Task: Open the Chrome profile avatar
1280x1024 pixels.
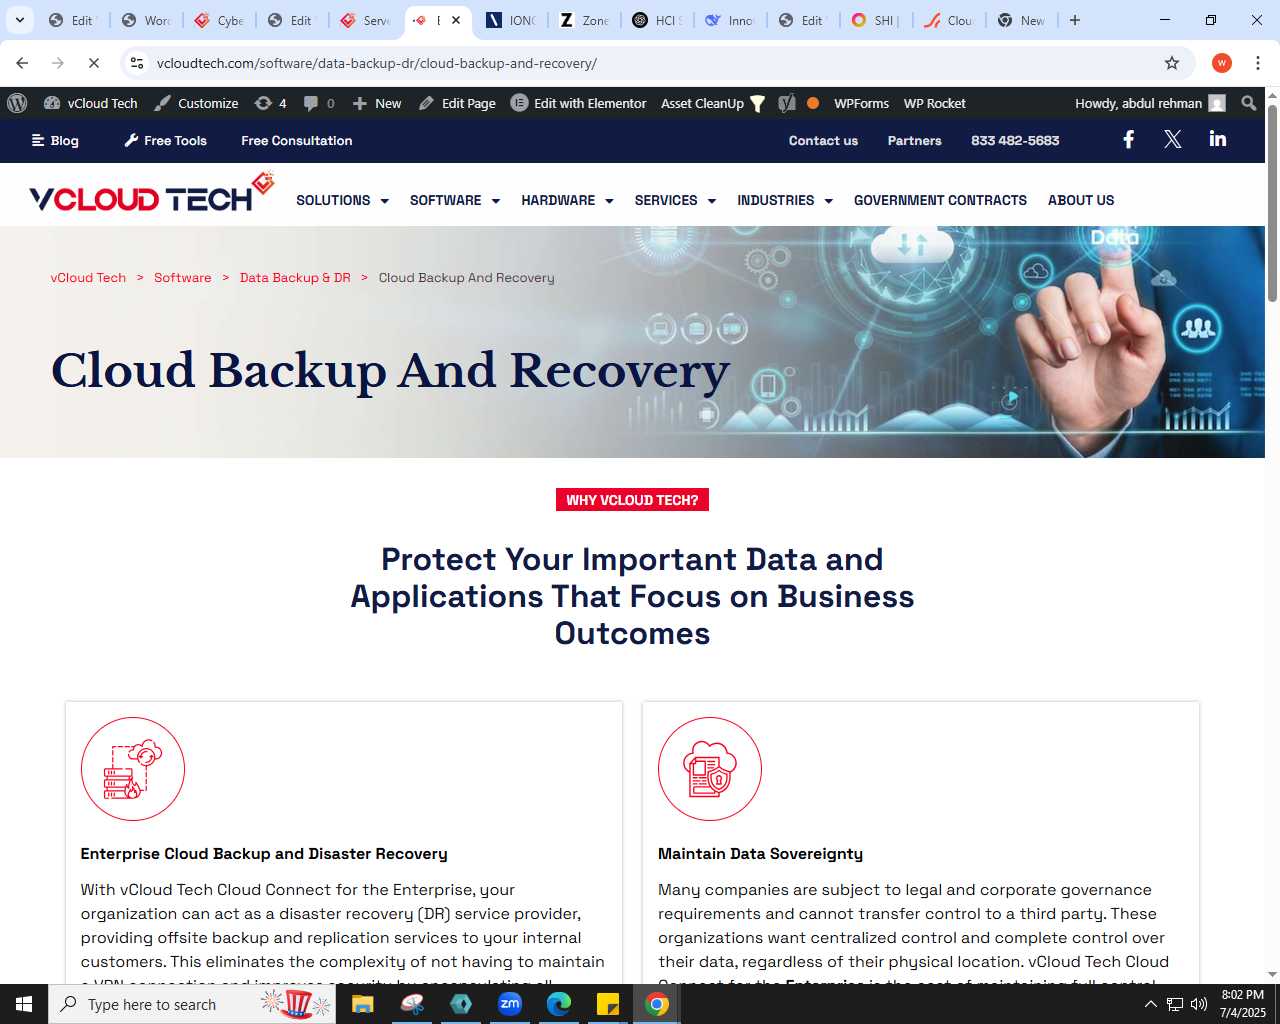Action: point(1222,63)
